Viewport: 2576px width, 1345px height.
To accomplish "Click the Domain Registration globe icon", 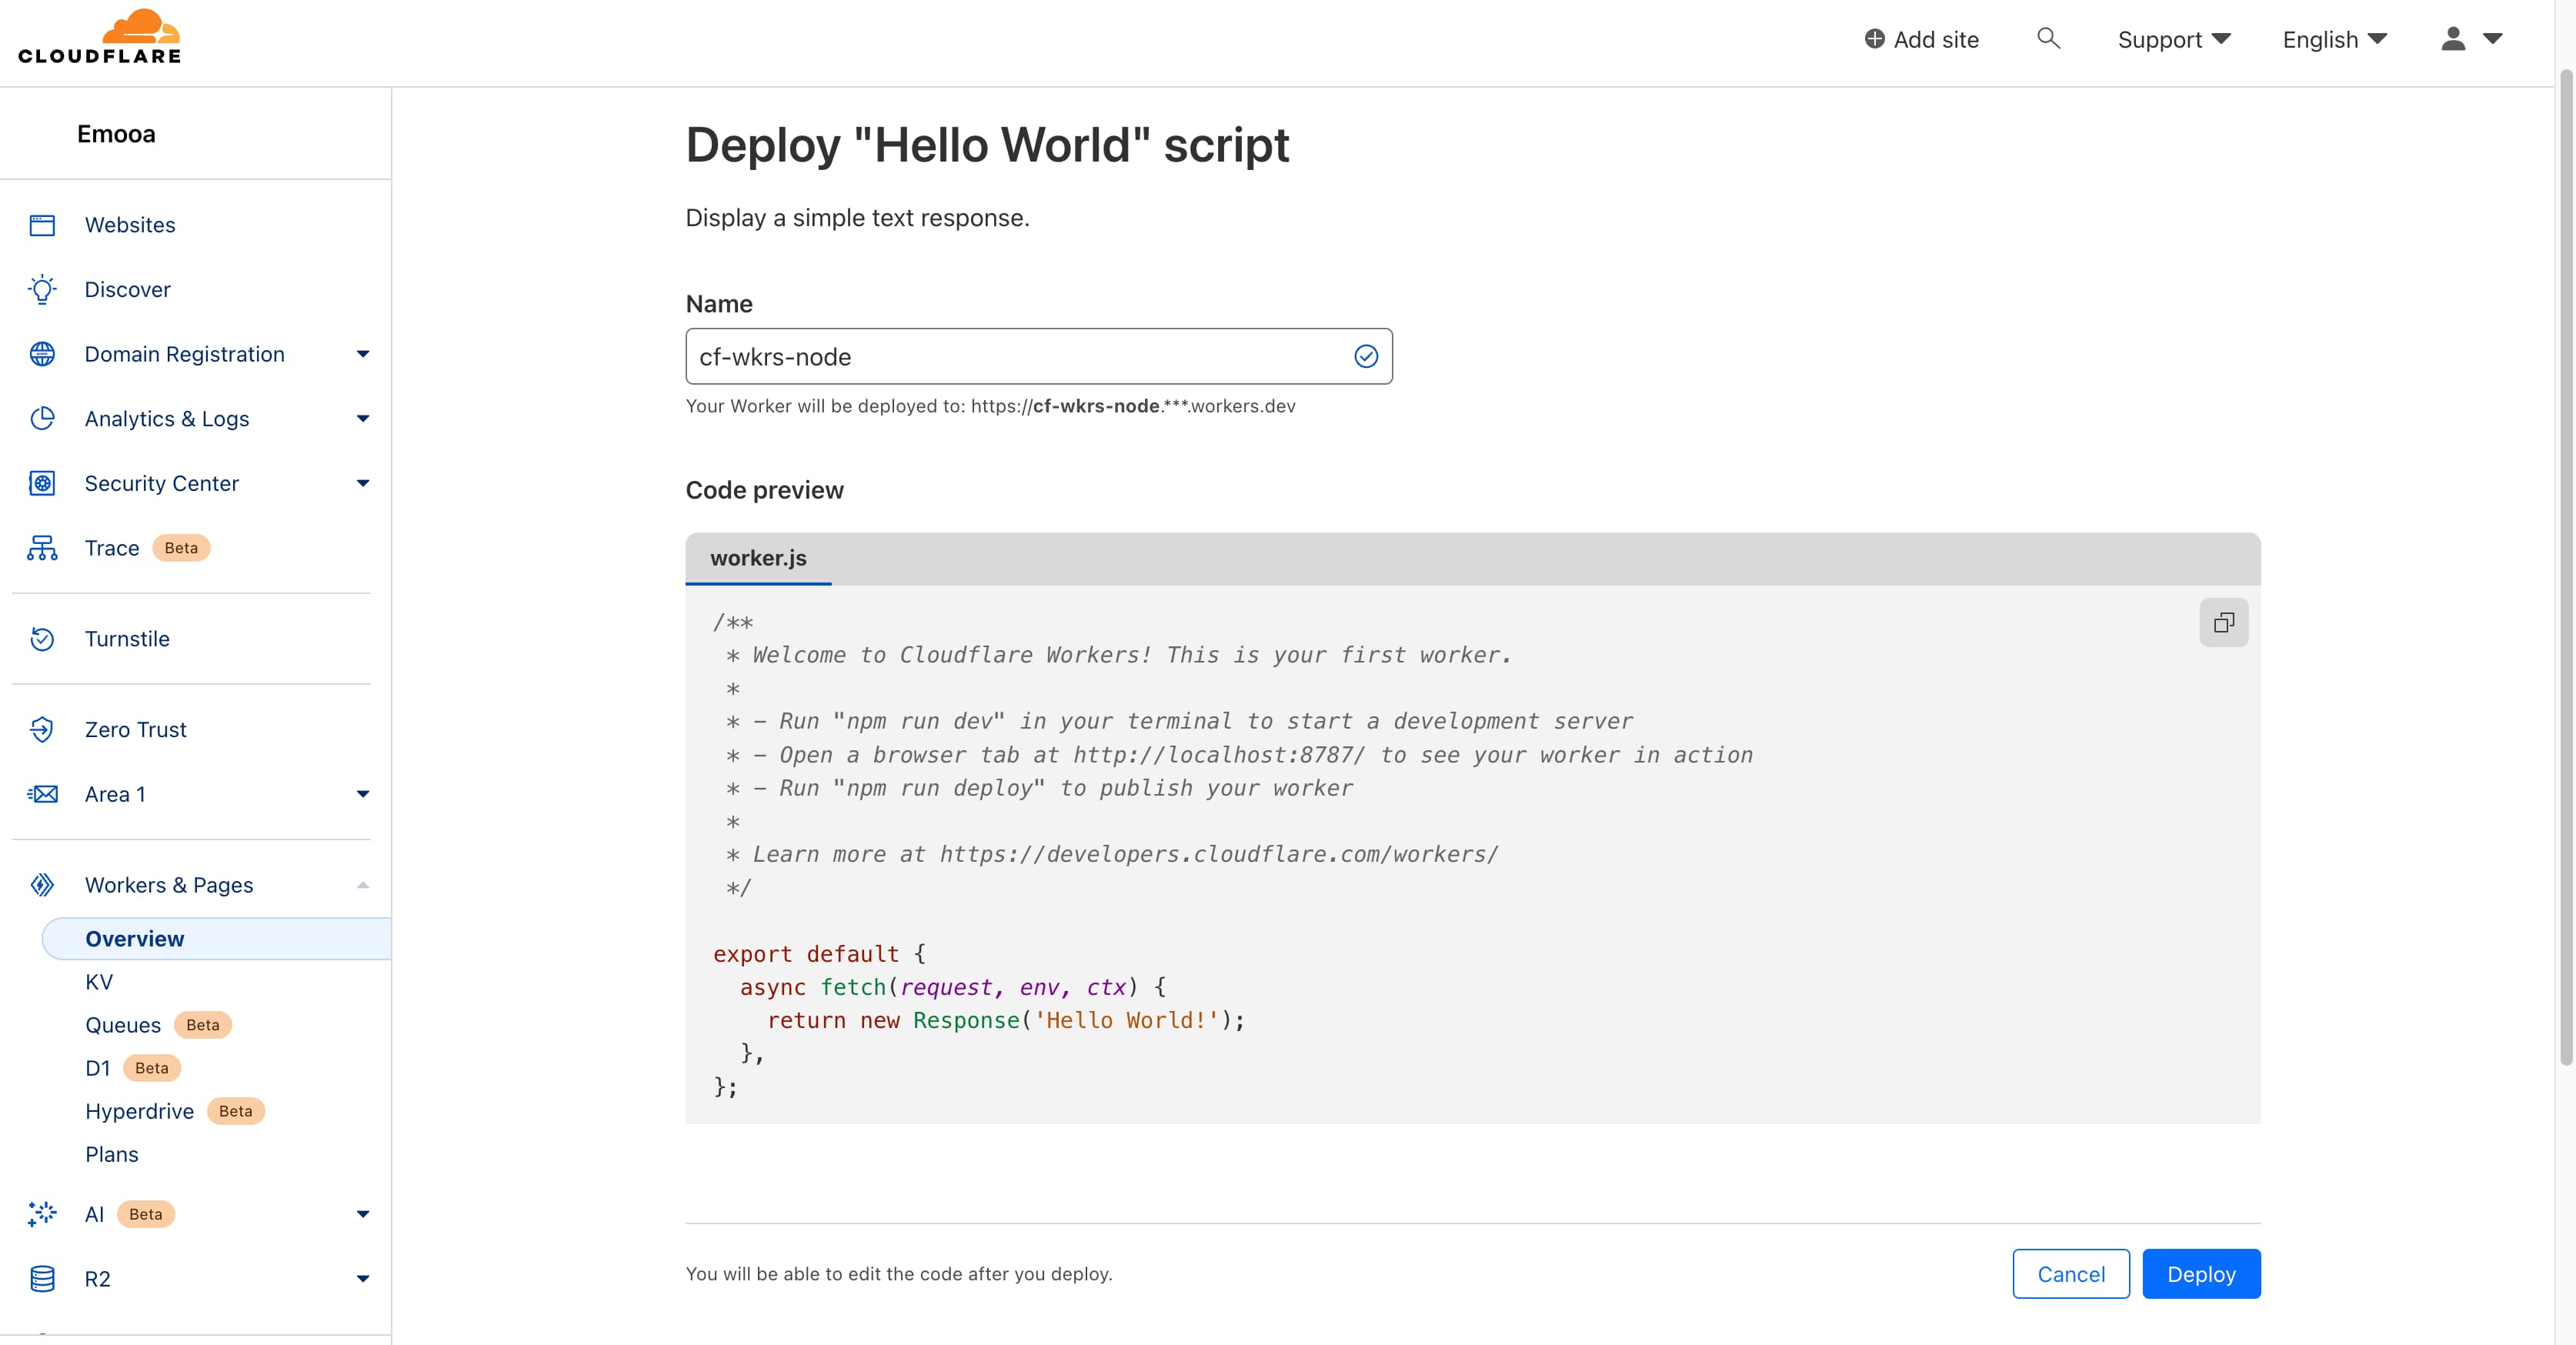I will [42, 354].
